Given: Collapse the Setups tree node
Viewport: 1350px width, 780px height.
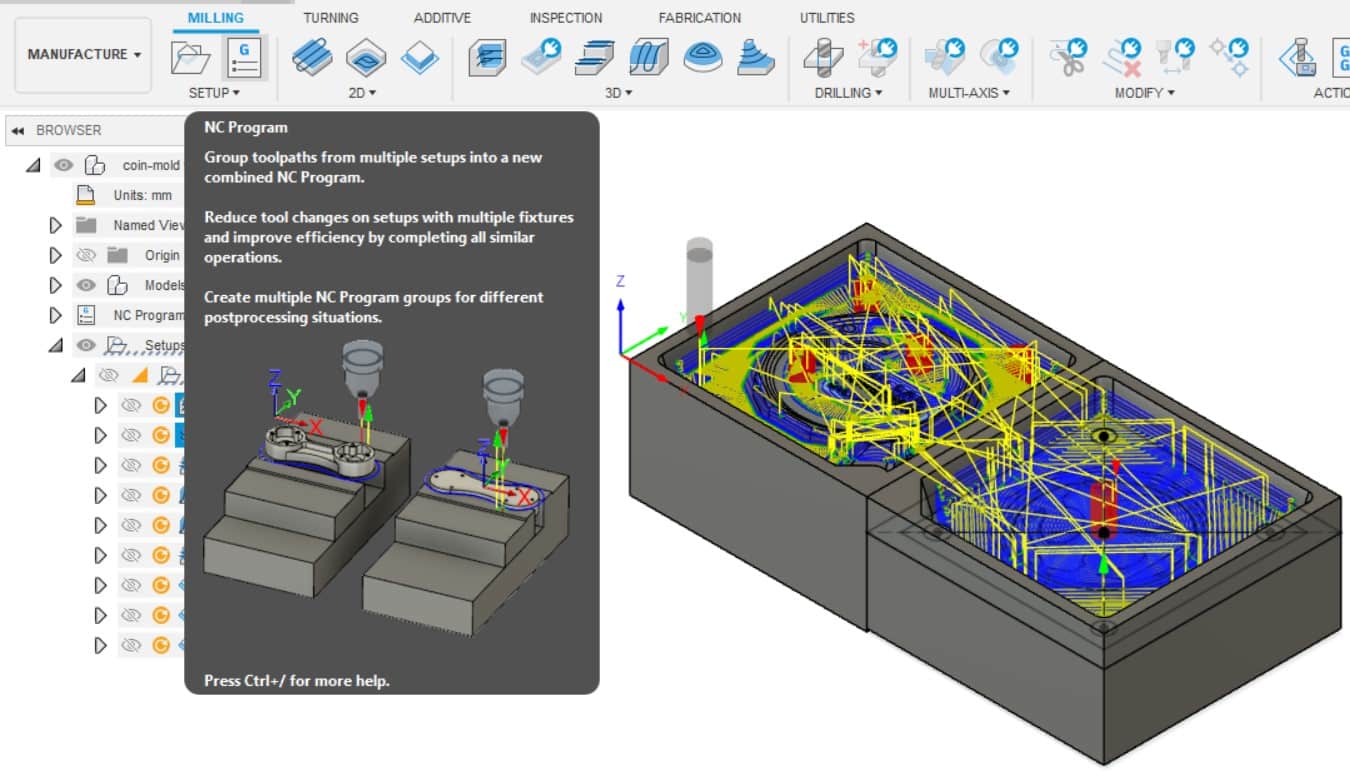Looking at the screenshot, I should [56, 345].
